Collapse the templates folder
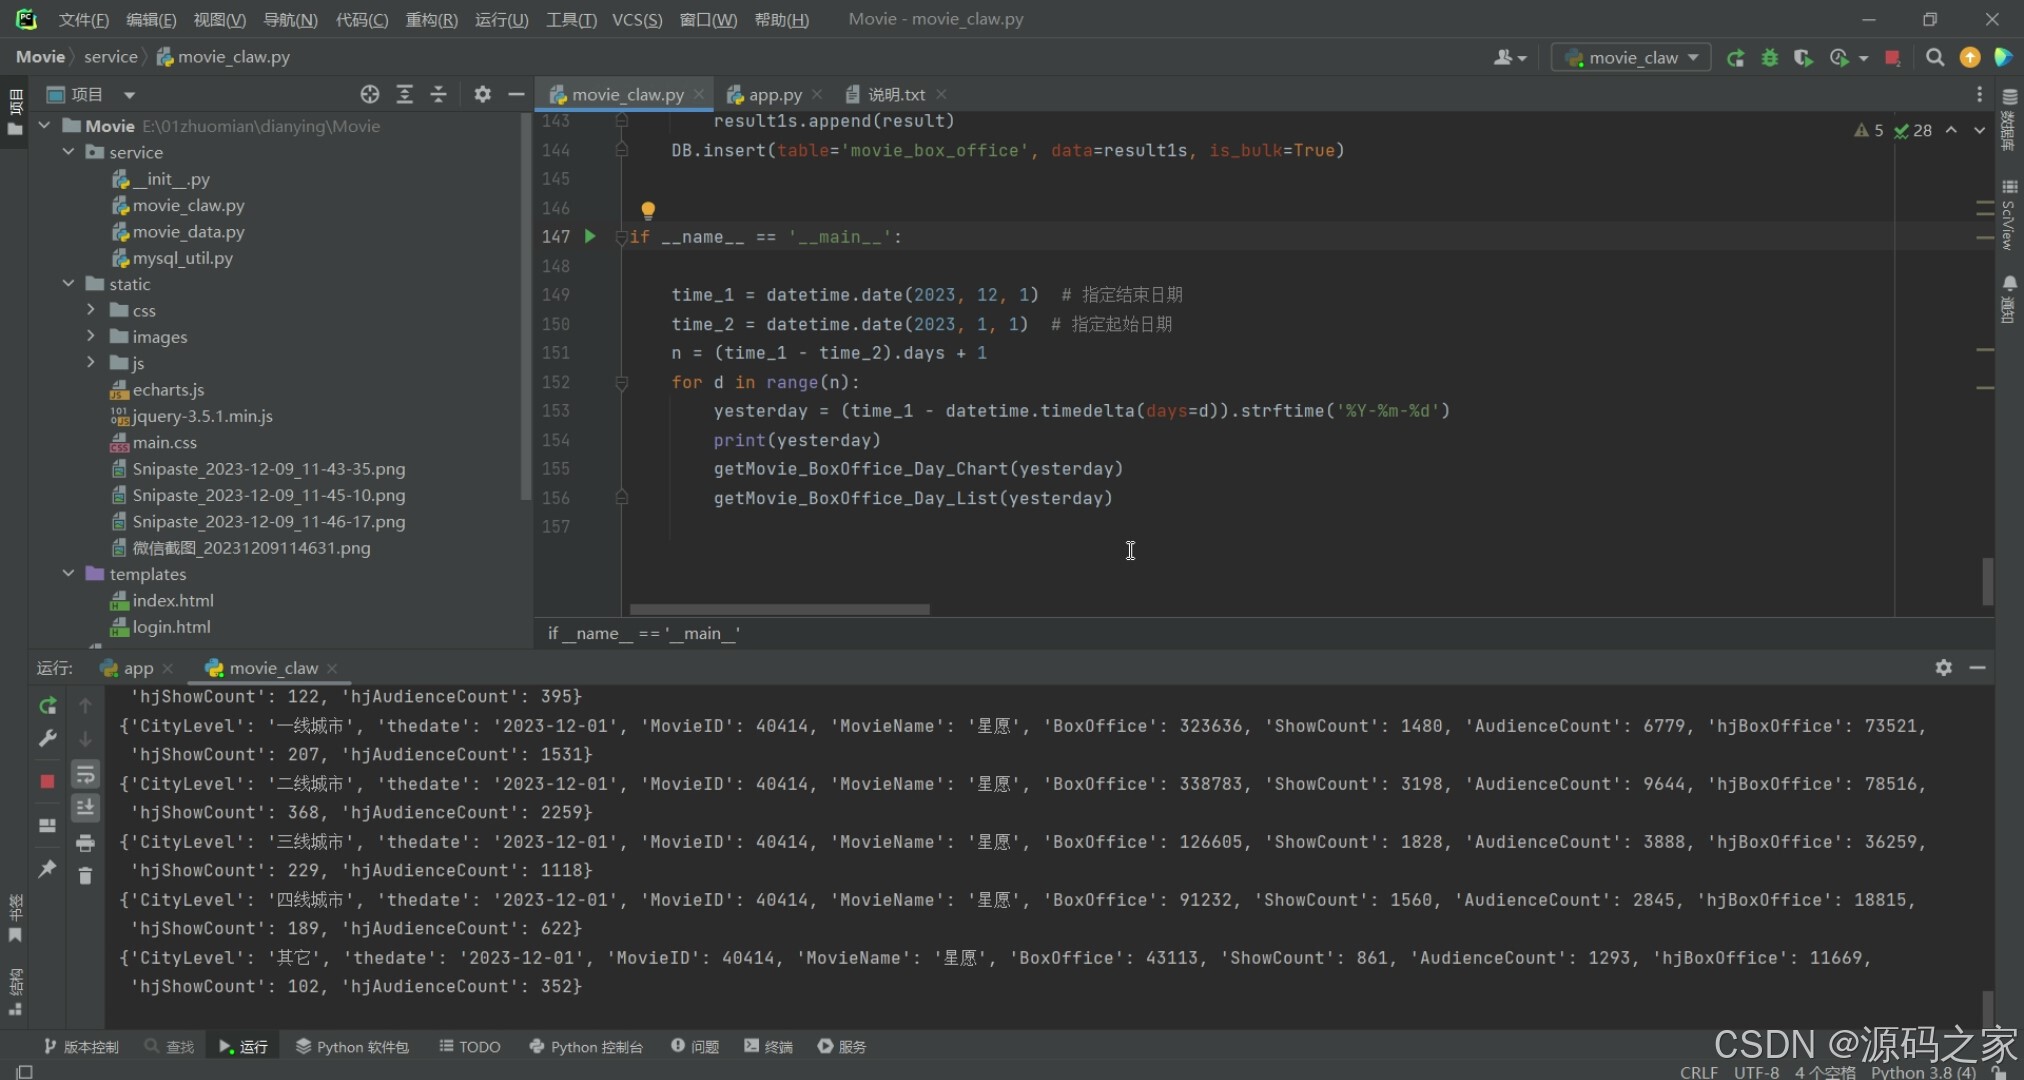This screenshot has height=1080, width=2024. coord(68,574)
